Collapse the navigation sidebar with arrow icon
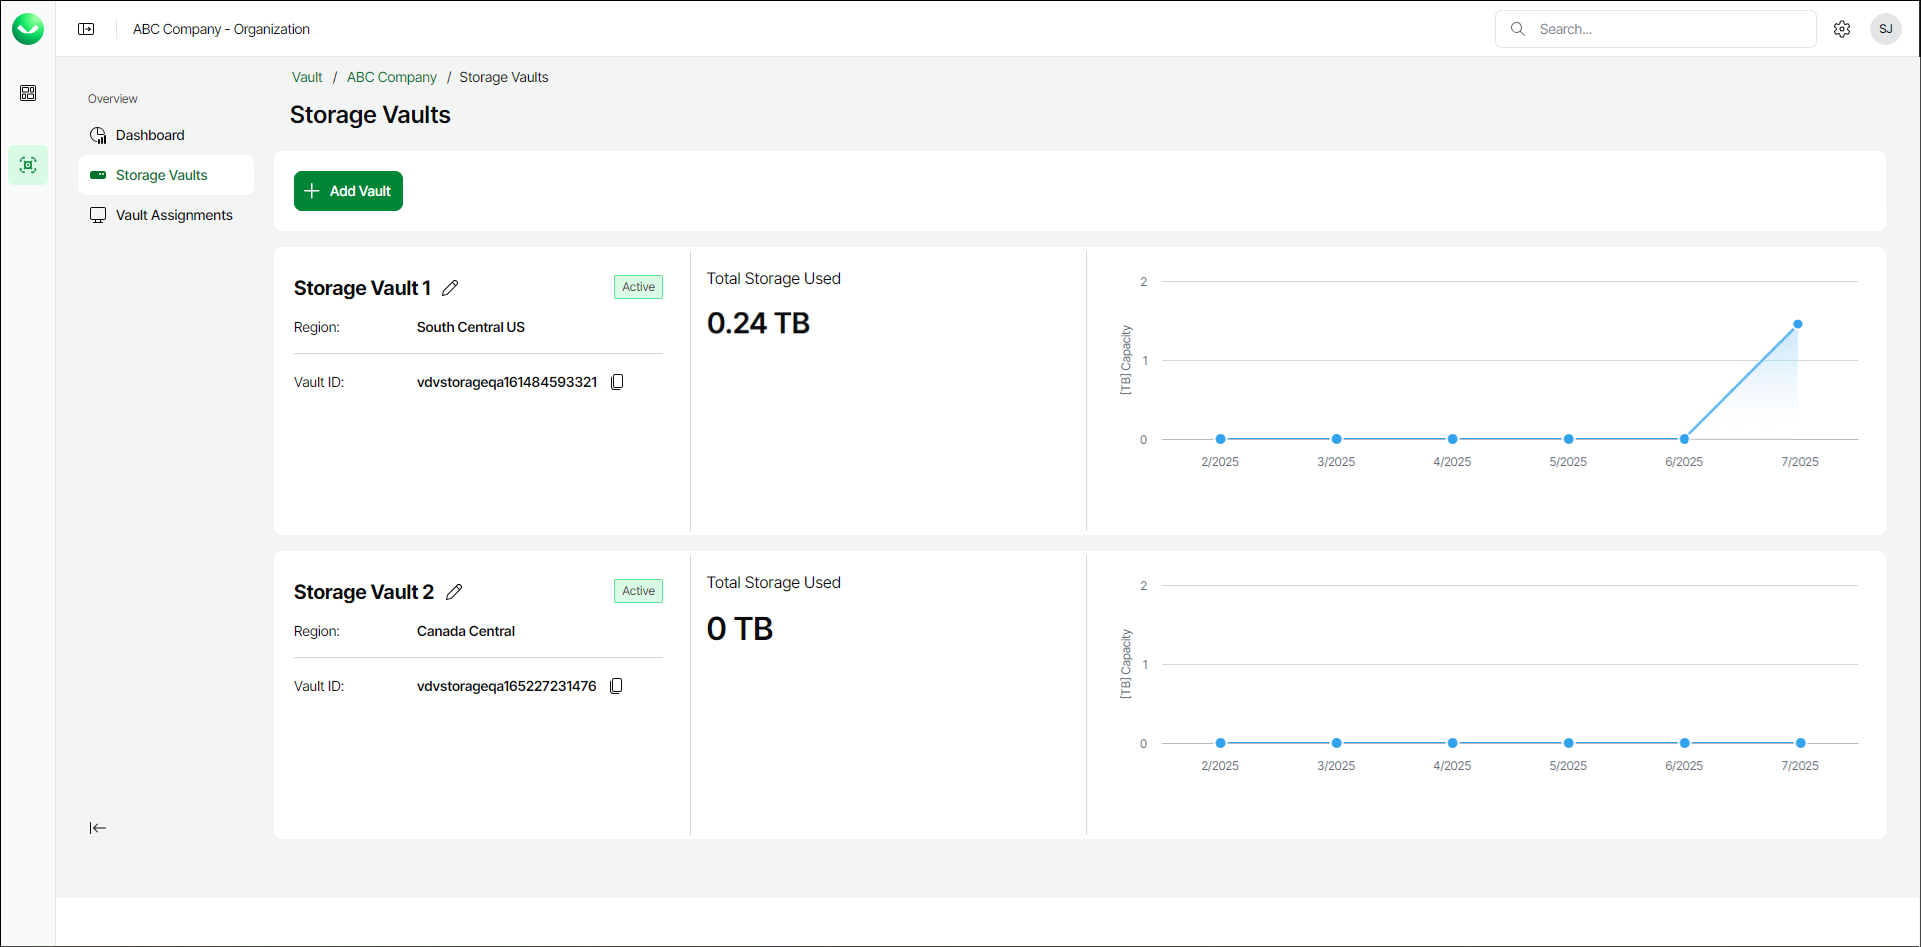 pos(97,828)
